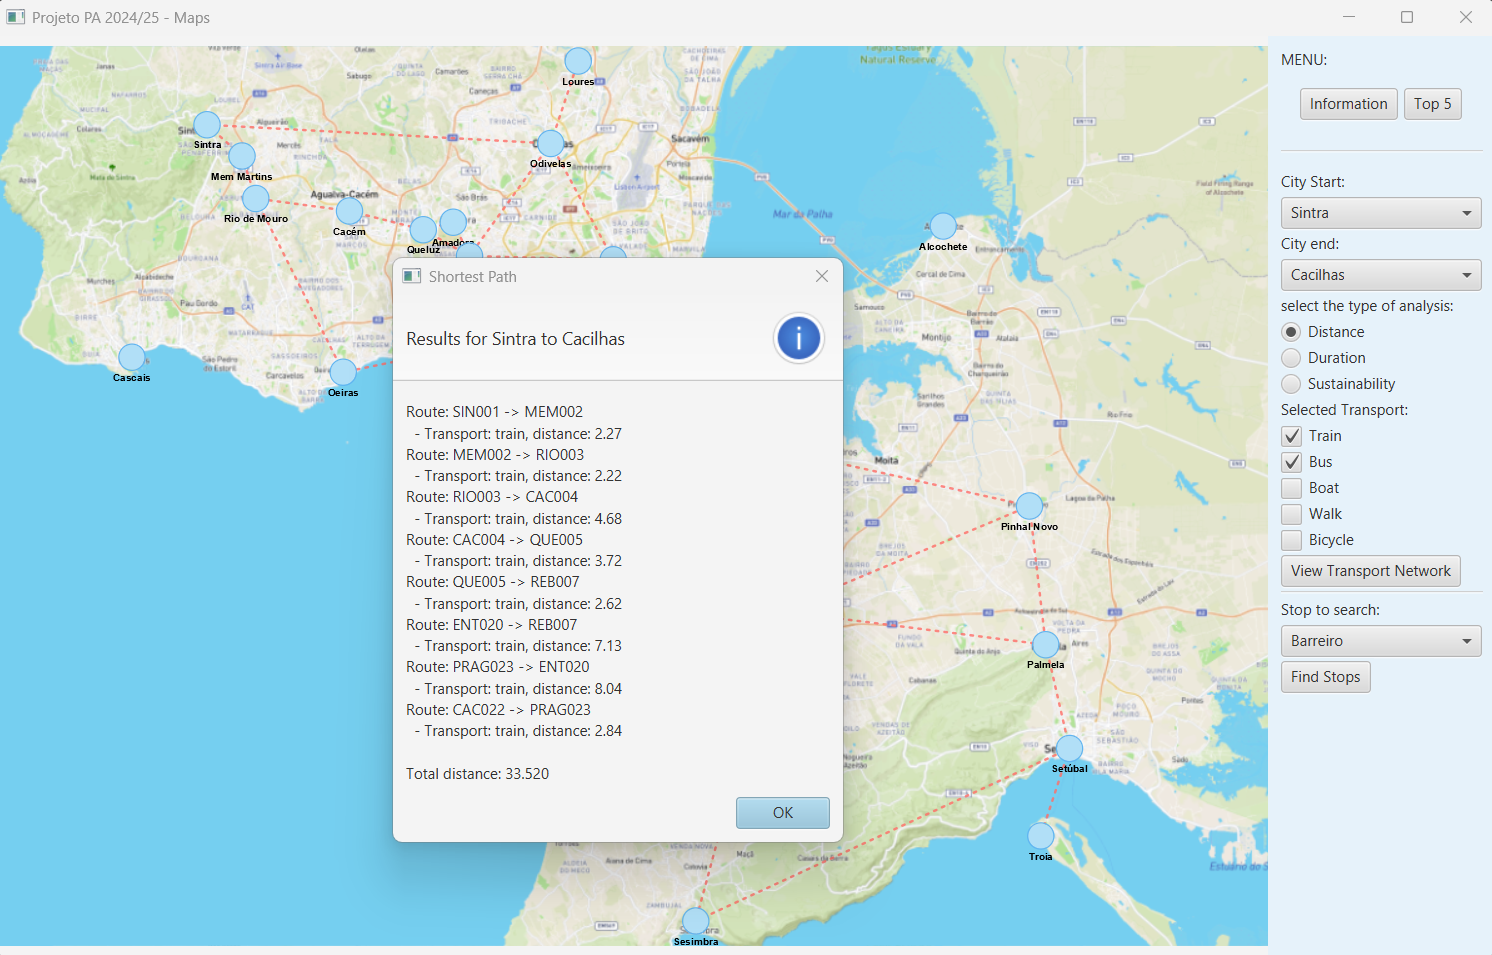
Task: Click the Troia stop icon
Action: 1040,838
